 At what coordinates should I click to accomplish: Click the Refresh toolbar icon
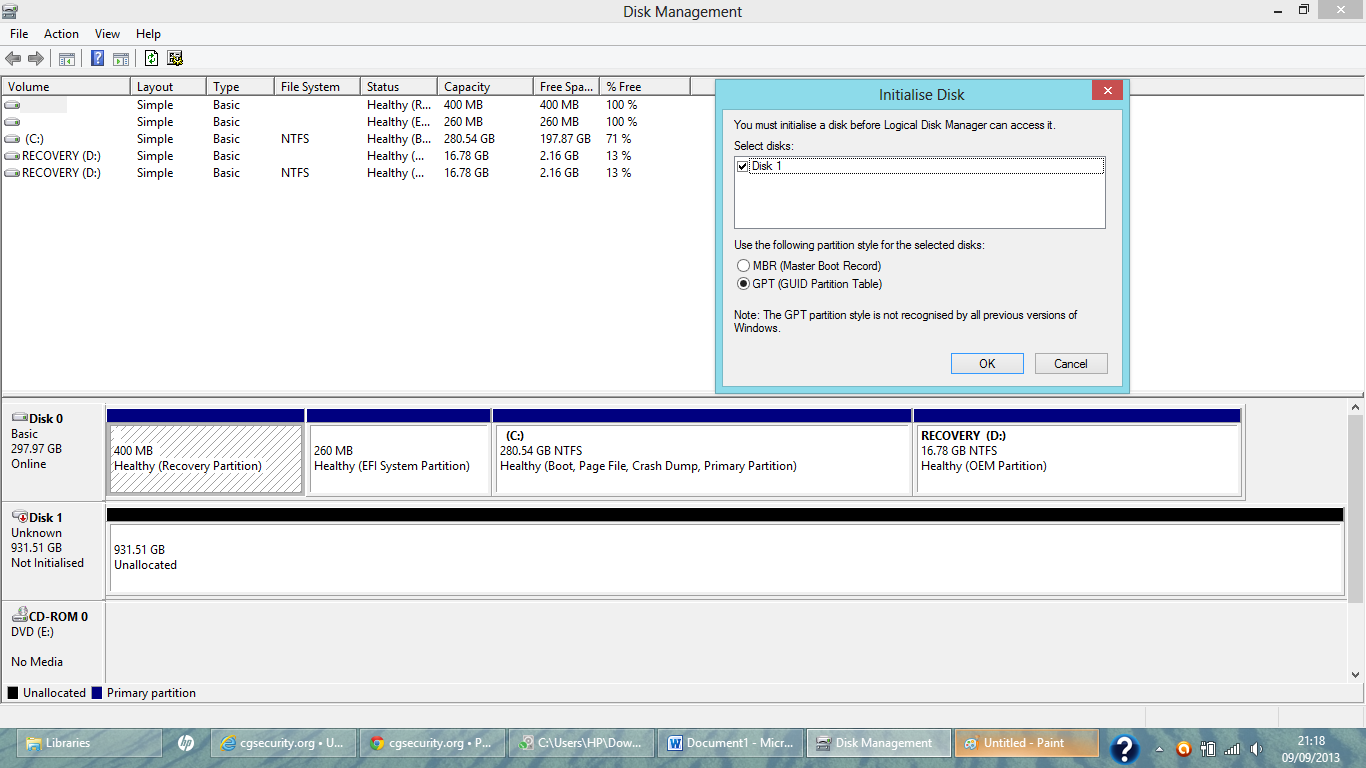(x=152, y=59)
